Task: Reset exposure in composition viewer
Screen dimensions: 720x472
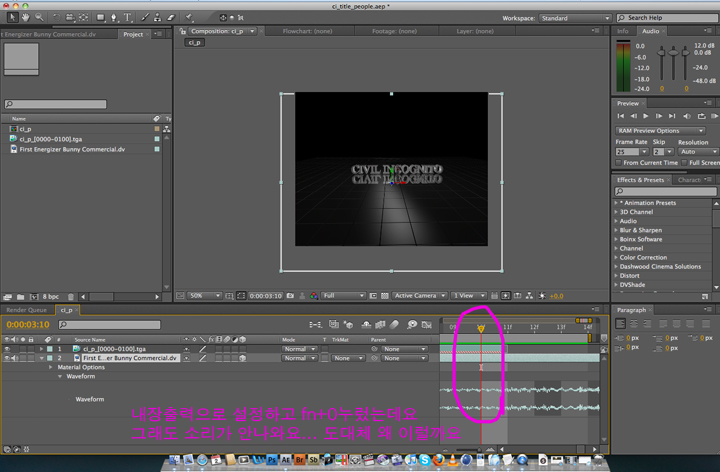Action: pos(542,296)
